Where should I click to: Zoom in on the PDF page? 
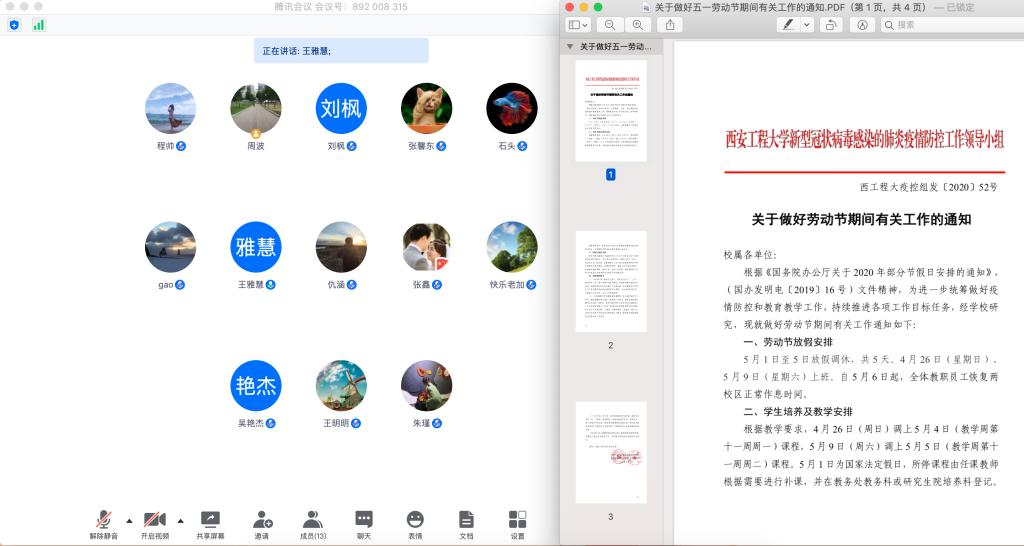click(x=637, y=25)
